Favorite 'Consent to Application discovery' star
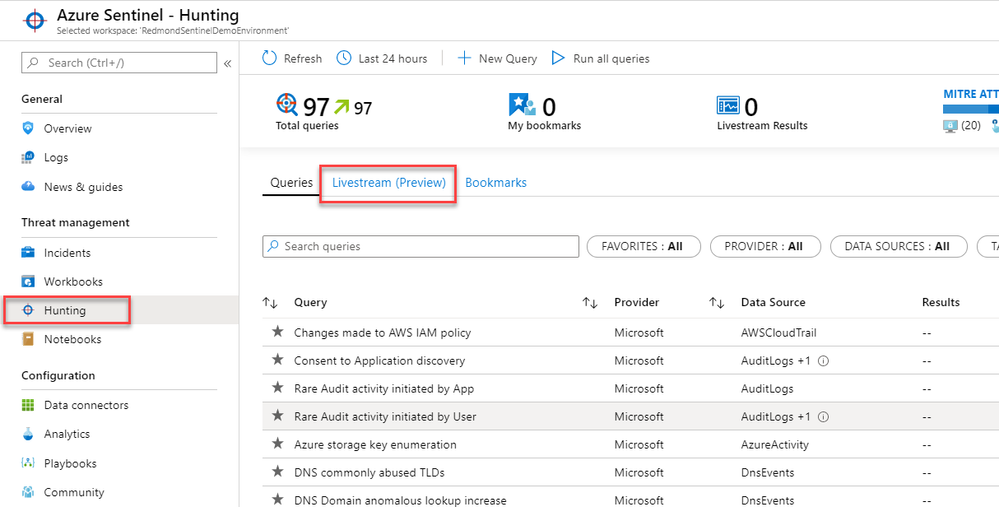Image resolution: width=999 pixels, height=507 pixels. point(277,360)
